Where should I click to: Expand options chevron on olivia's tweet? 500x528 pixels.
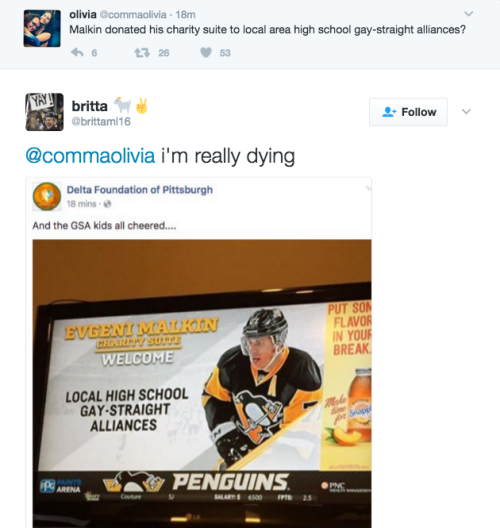(x=469, y=14)
